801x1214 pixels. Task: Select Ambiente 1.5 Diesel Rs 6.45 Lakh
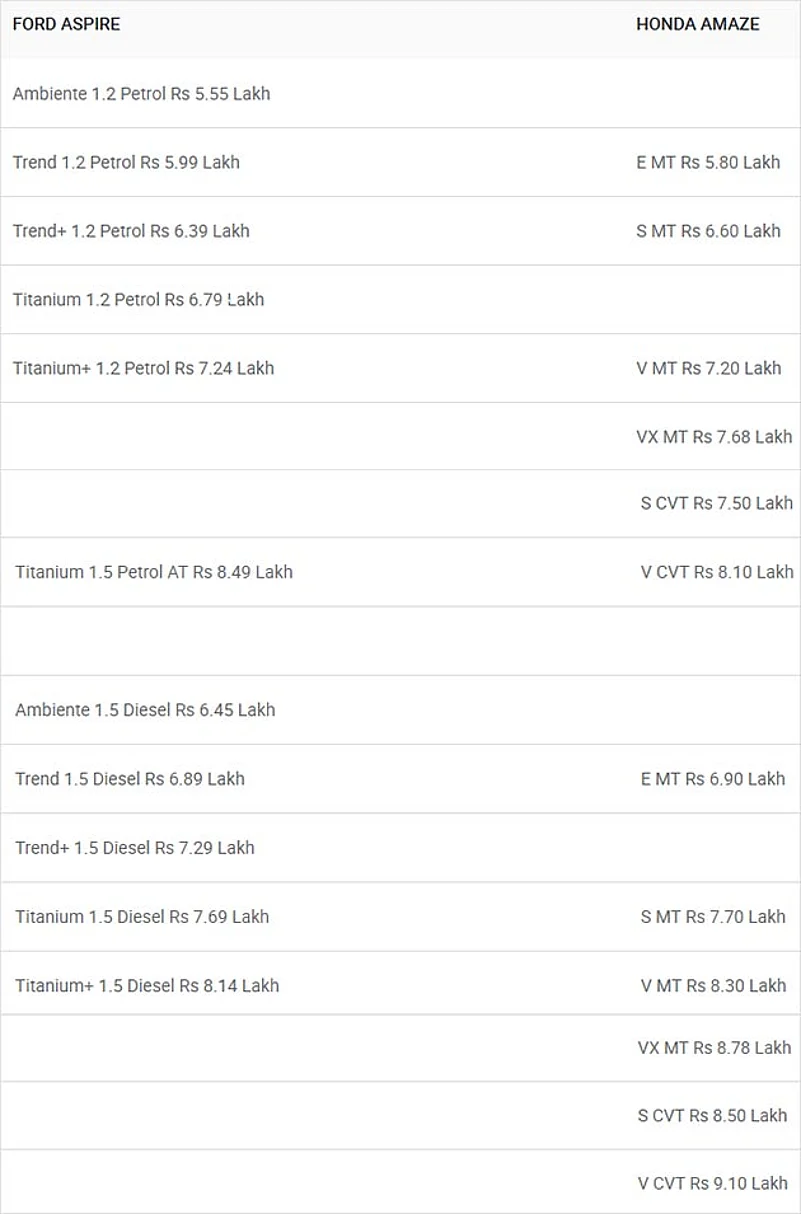[145, 710]
